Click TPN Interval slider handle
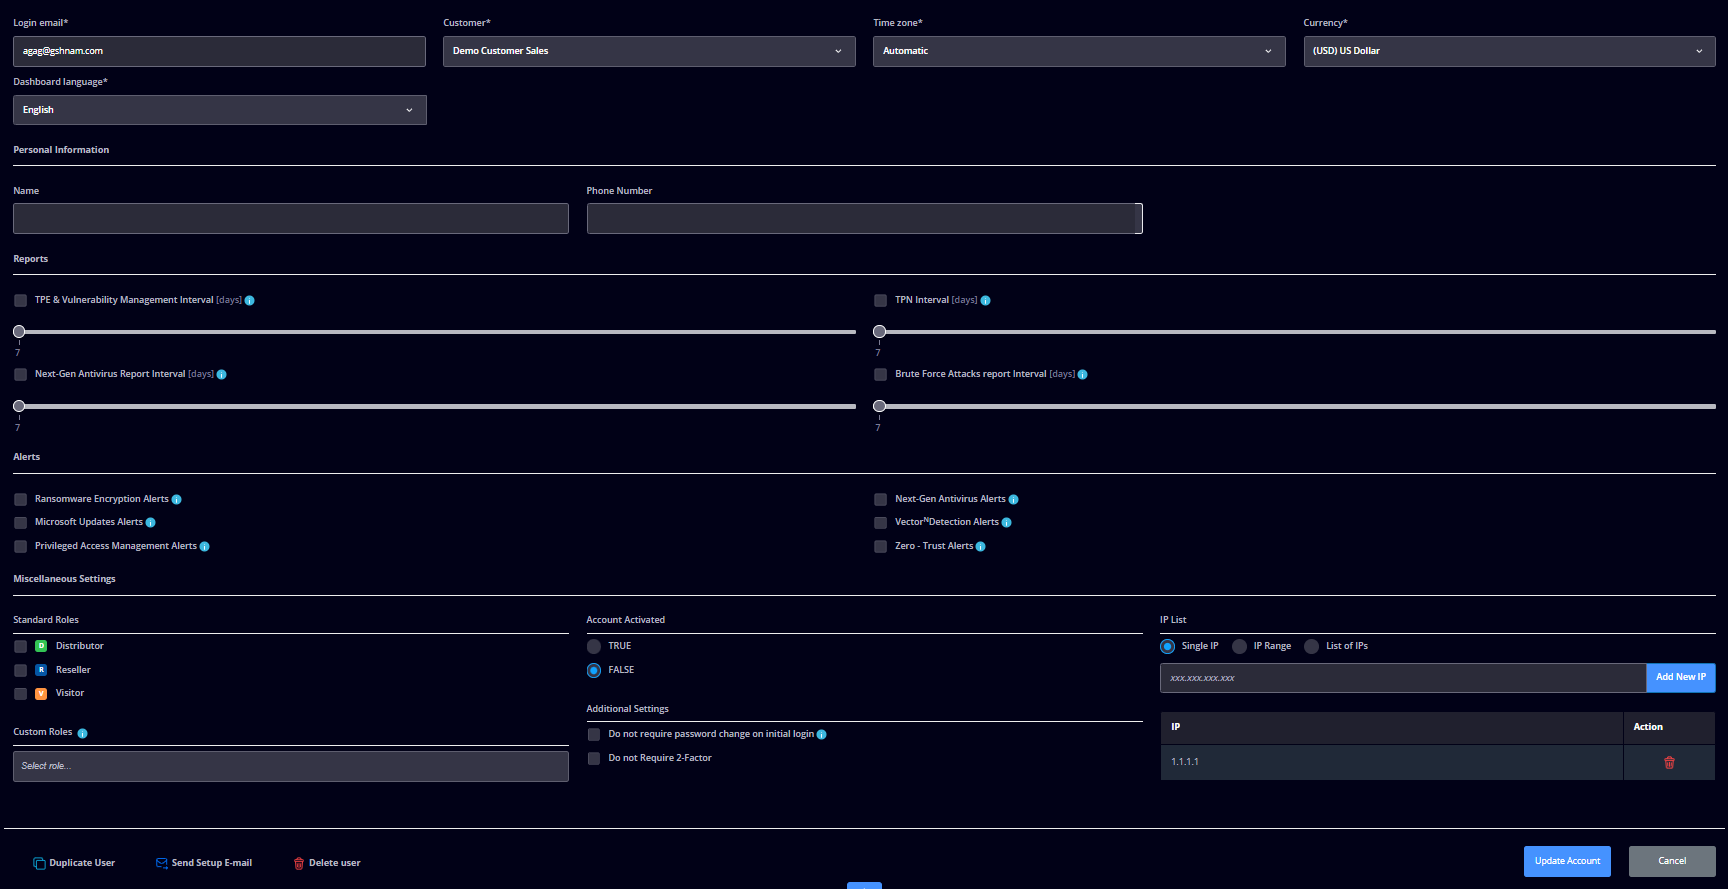 click(x=879, y=331)
